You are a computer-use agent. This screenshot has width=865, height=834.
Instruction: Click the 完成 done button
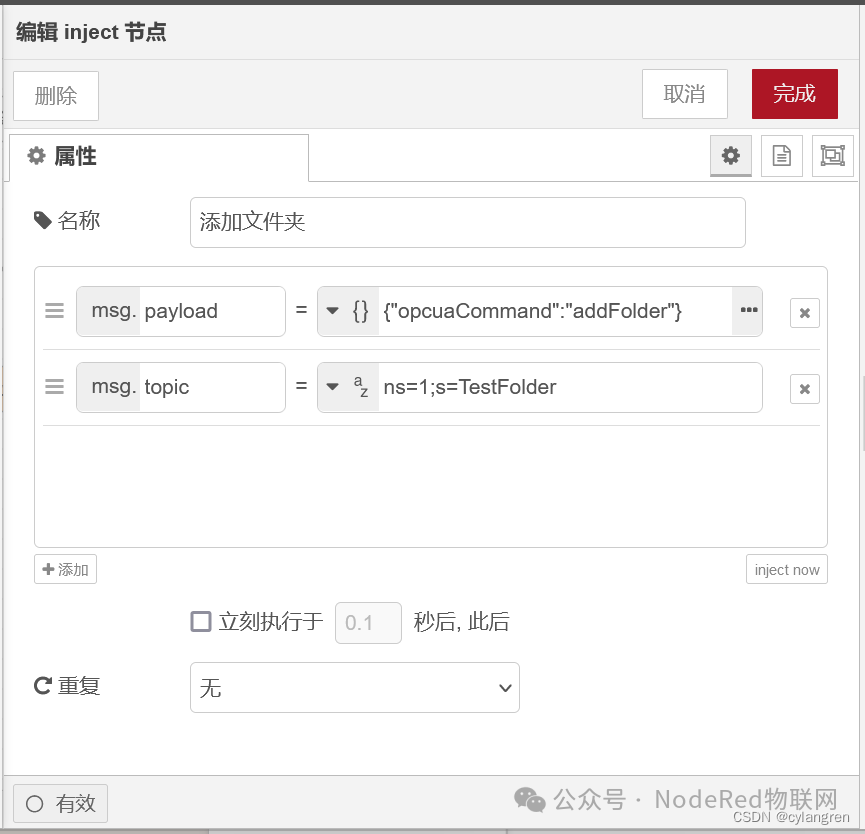point(794,94)
